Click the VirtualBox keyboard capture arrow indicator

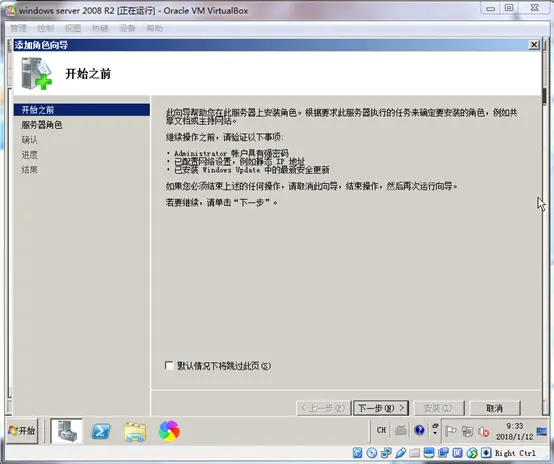[486, 453]
